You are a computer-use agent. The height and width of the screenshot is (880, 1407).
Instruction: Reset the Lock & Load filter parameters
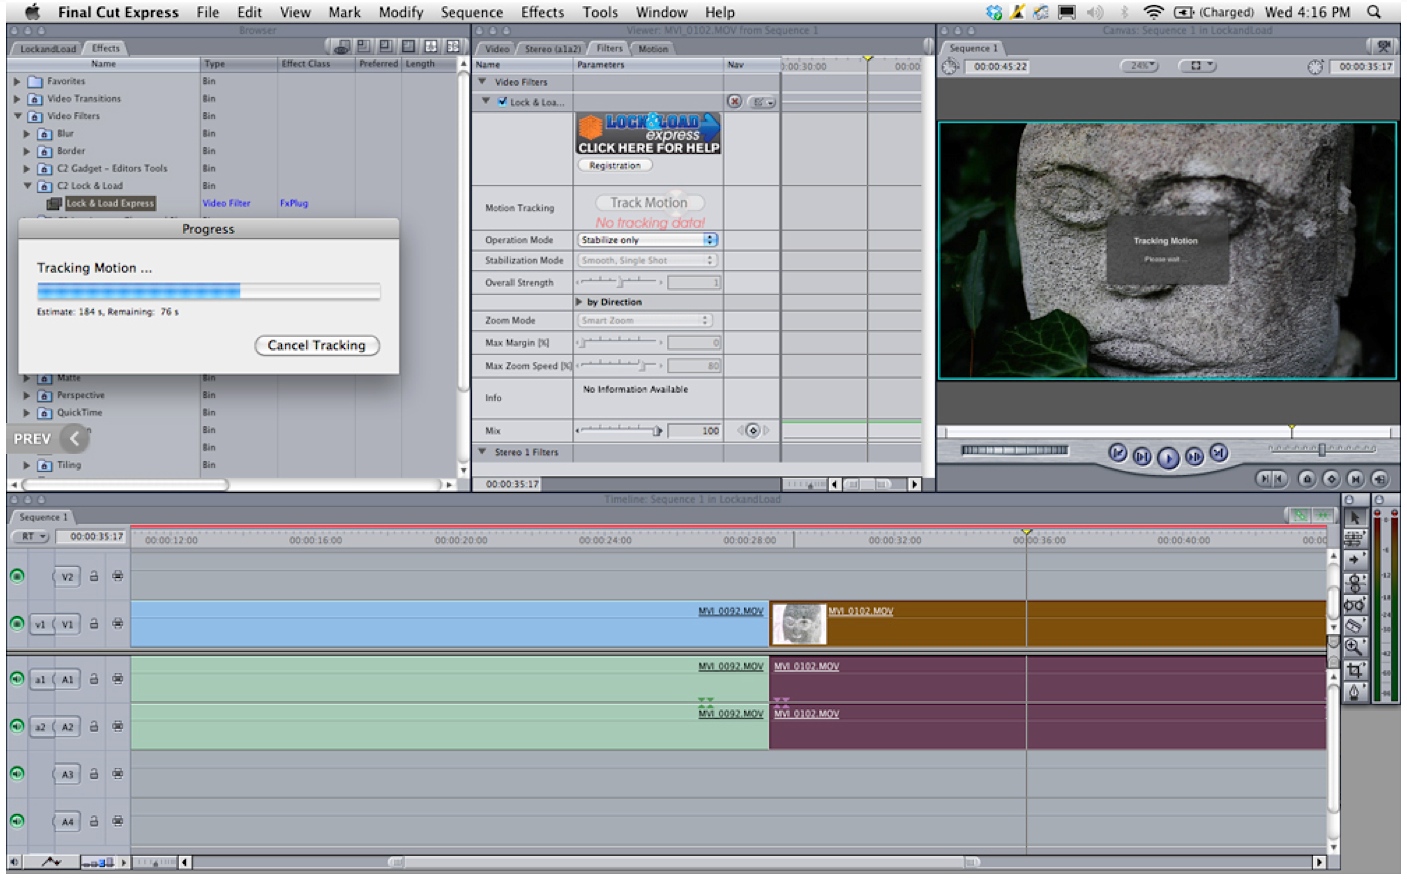735,102
